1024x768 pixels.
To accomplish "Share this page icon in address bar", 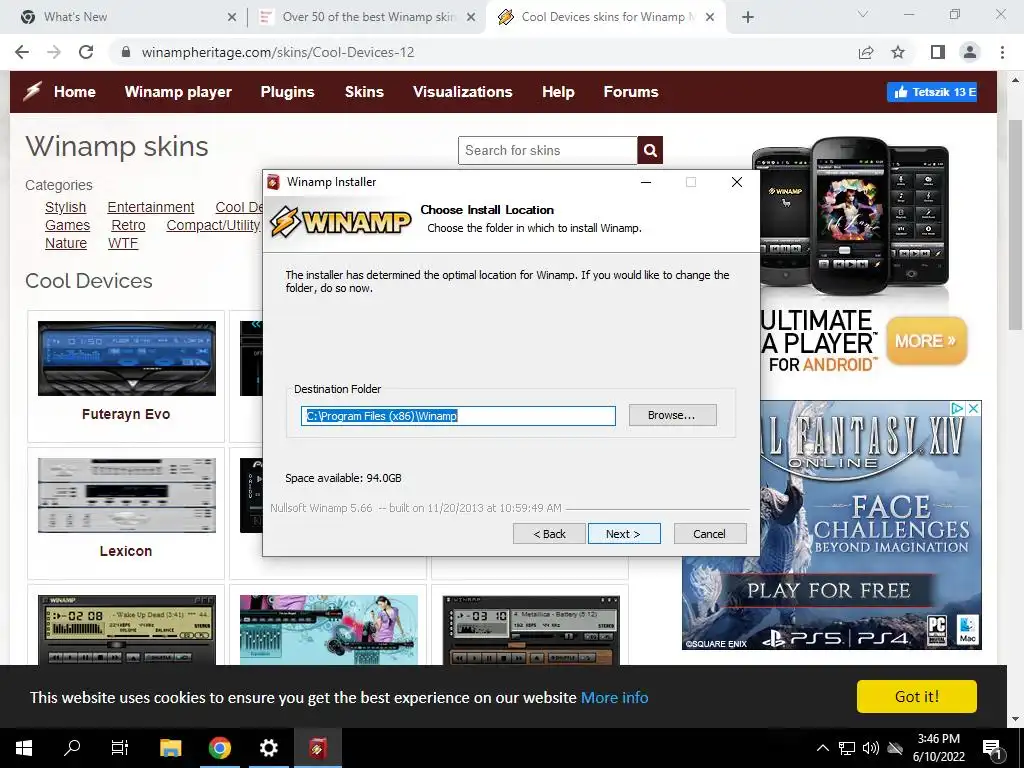I will 866,52.
